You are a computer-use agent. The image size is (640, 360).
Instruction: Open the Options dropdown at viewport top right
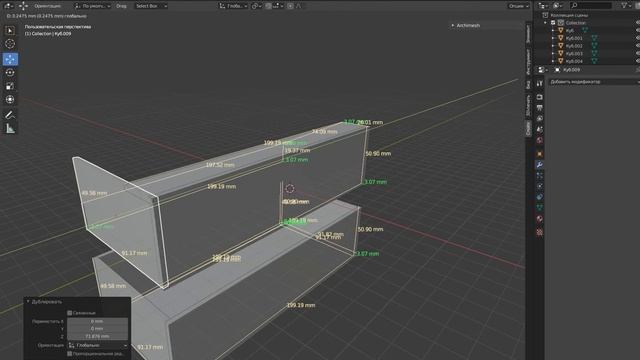click(518, 6)
